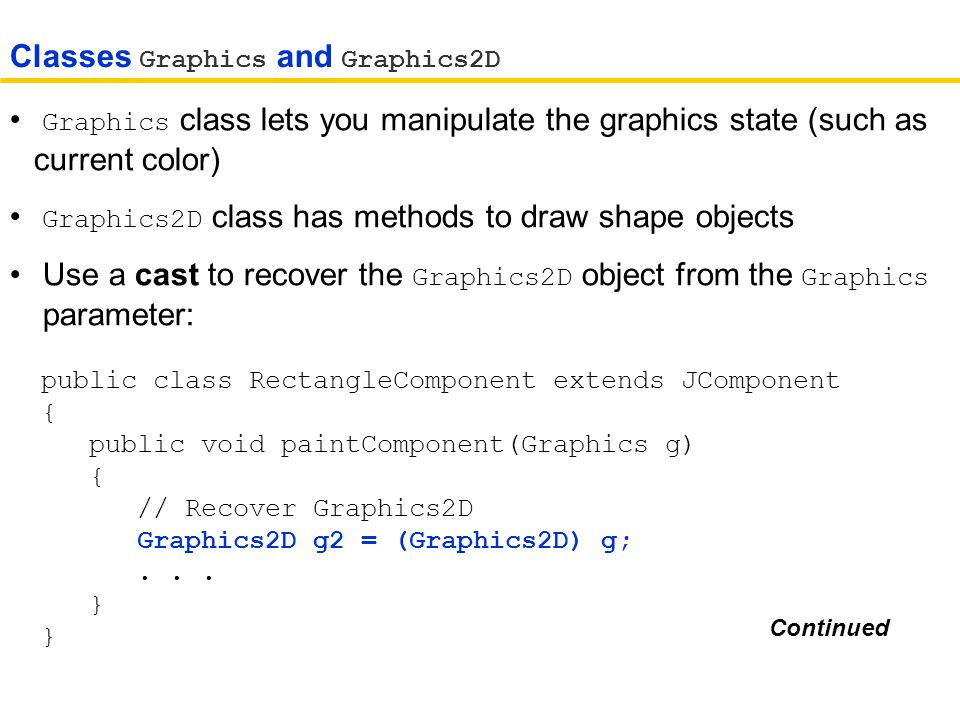Click 'current color)' text in first bullet

click(127, 160)
